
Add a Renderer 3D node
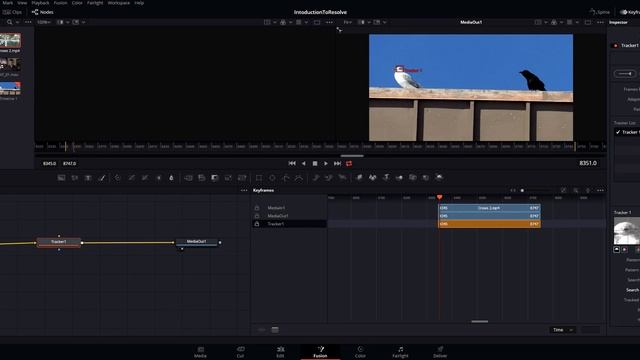(439, 178)
